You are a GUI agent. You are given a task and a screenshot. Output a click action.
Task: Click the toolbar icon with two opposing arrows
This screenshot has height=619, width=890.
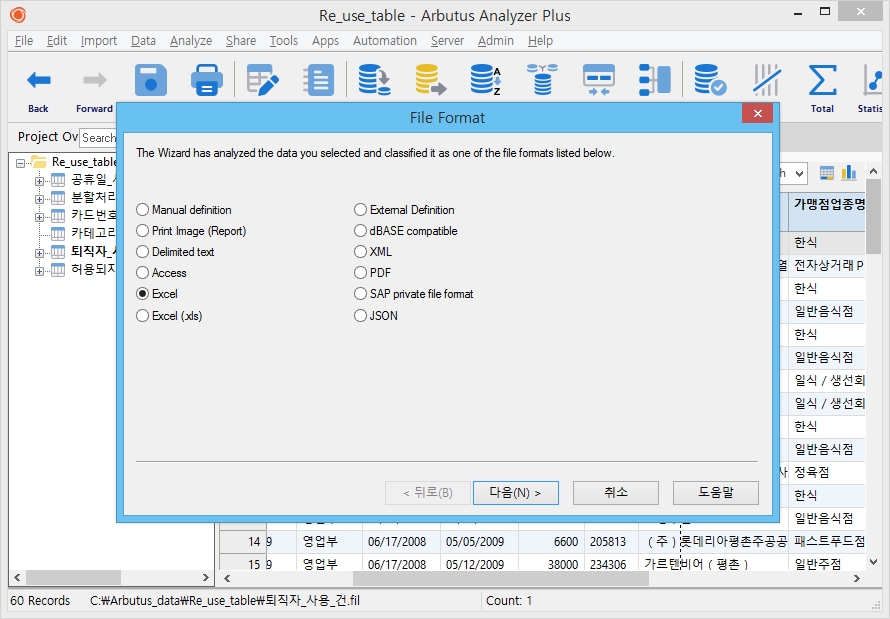coord(598,80)
